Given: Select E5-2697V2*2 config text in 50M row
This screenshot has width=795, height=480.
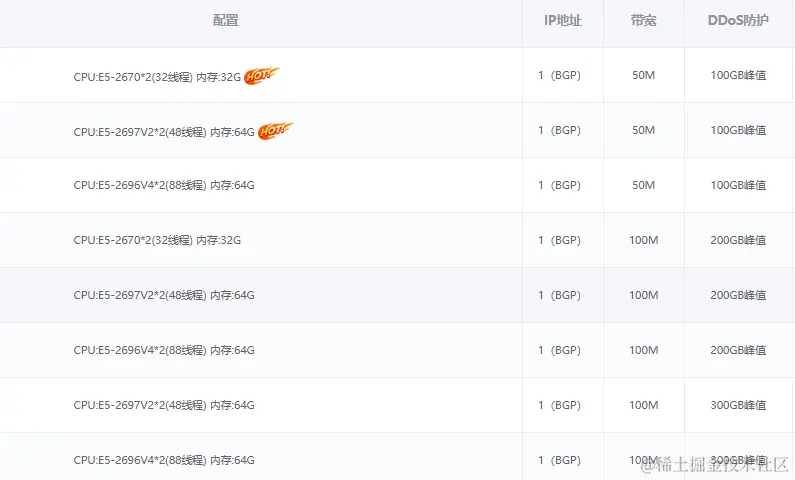Looking at the screenshot, I should 164,132.
